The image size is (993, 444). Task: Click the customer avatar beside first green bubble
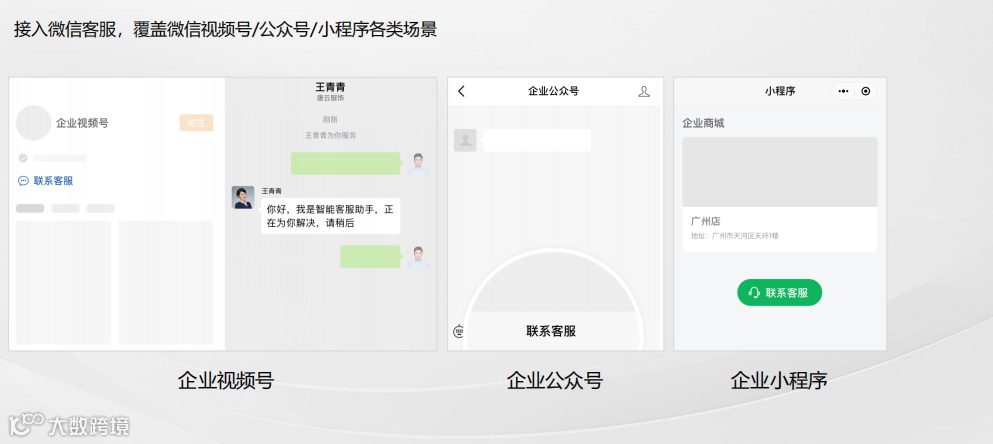coord(418,163)
